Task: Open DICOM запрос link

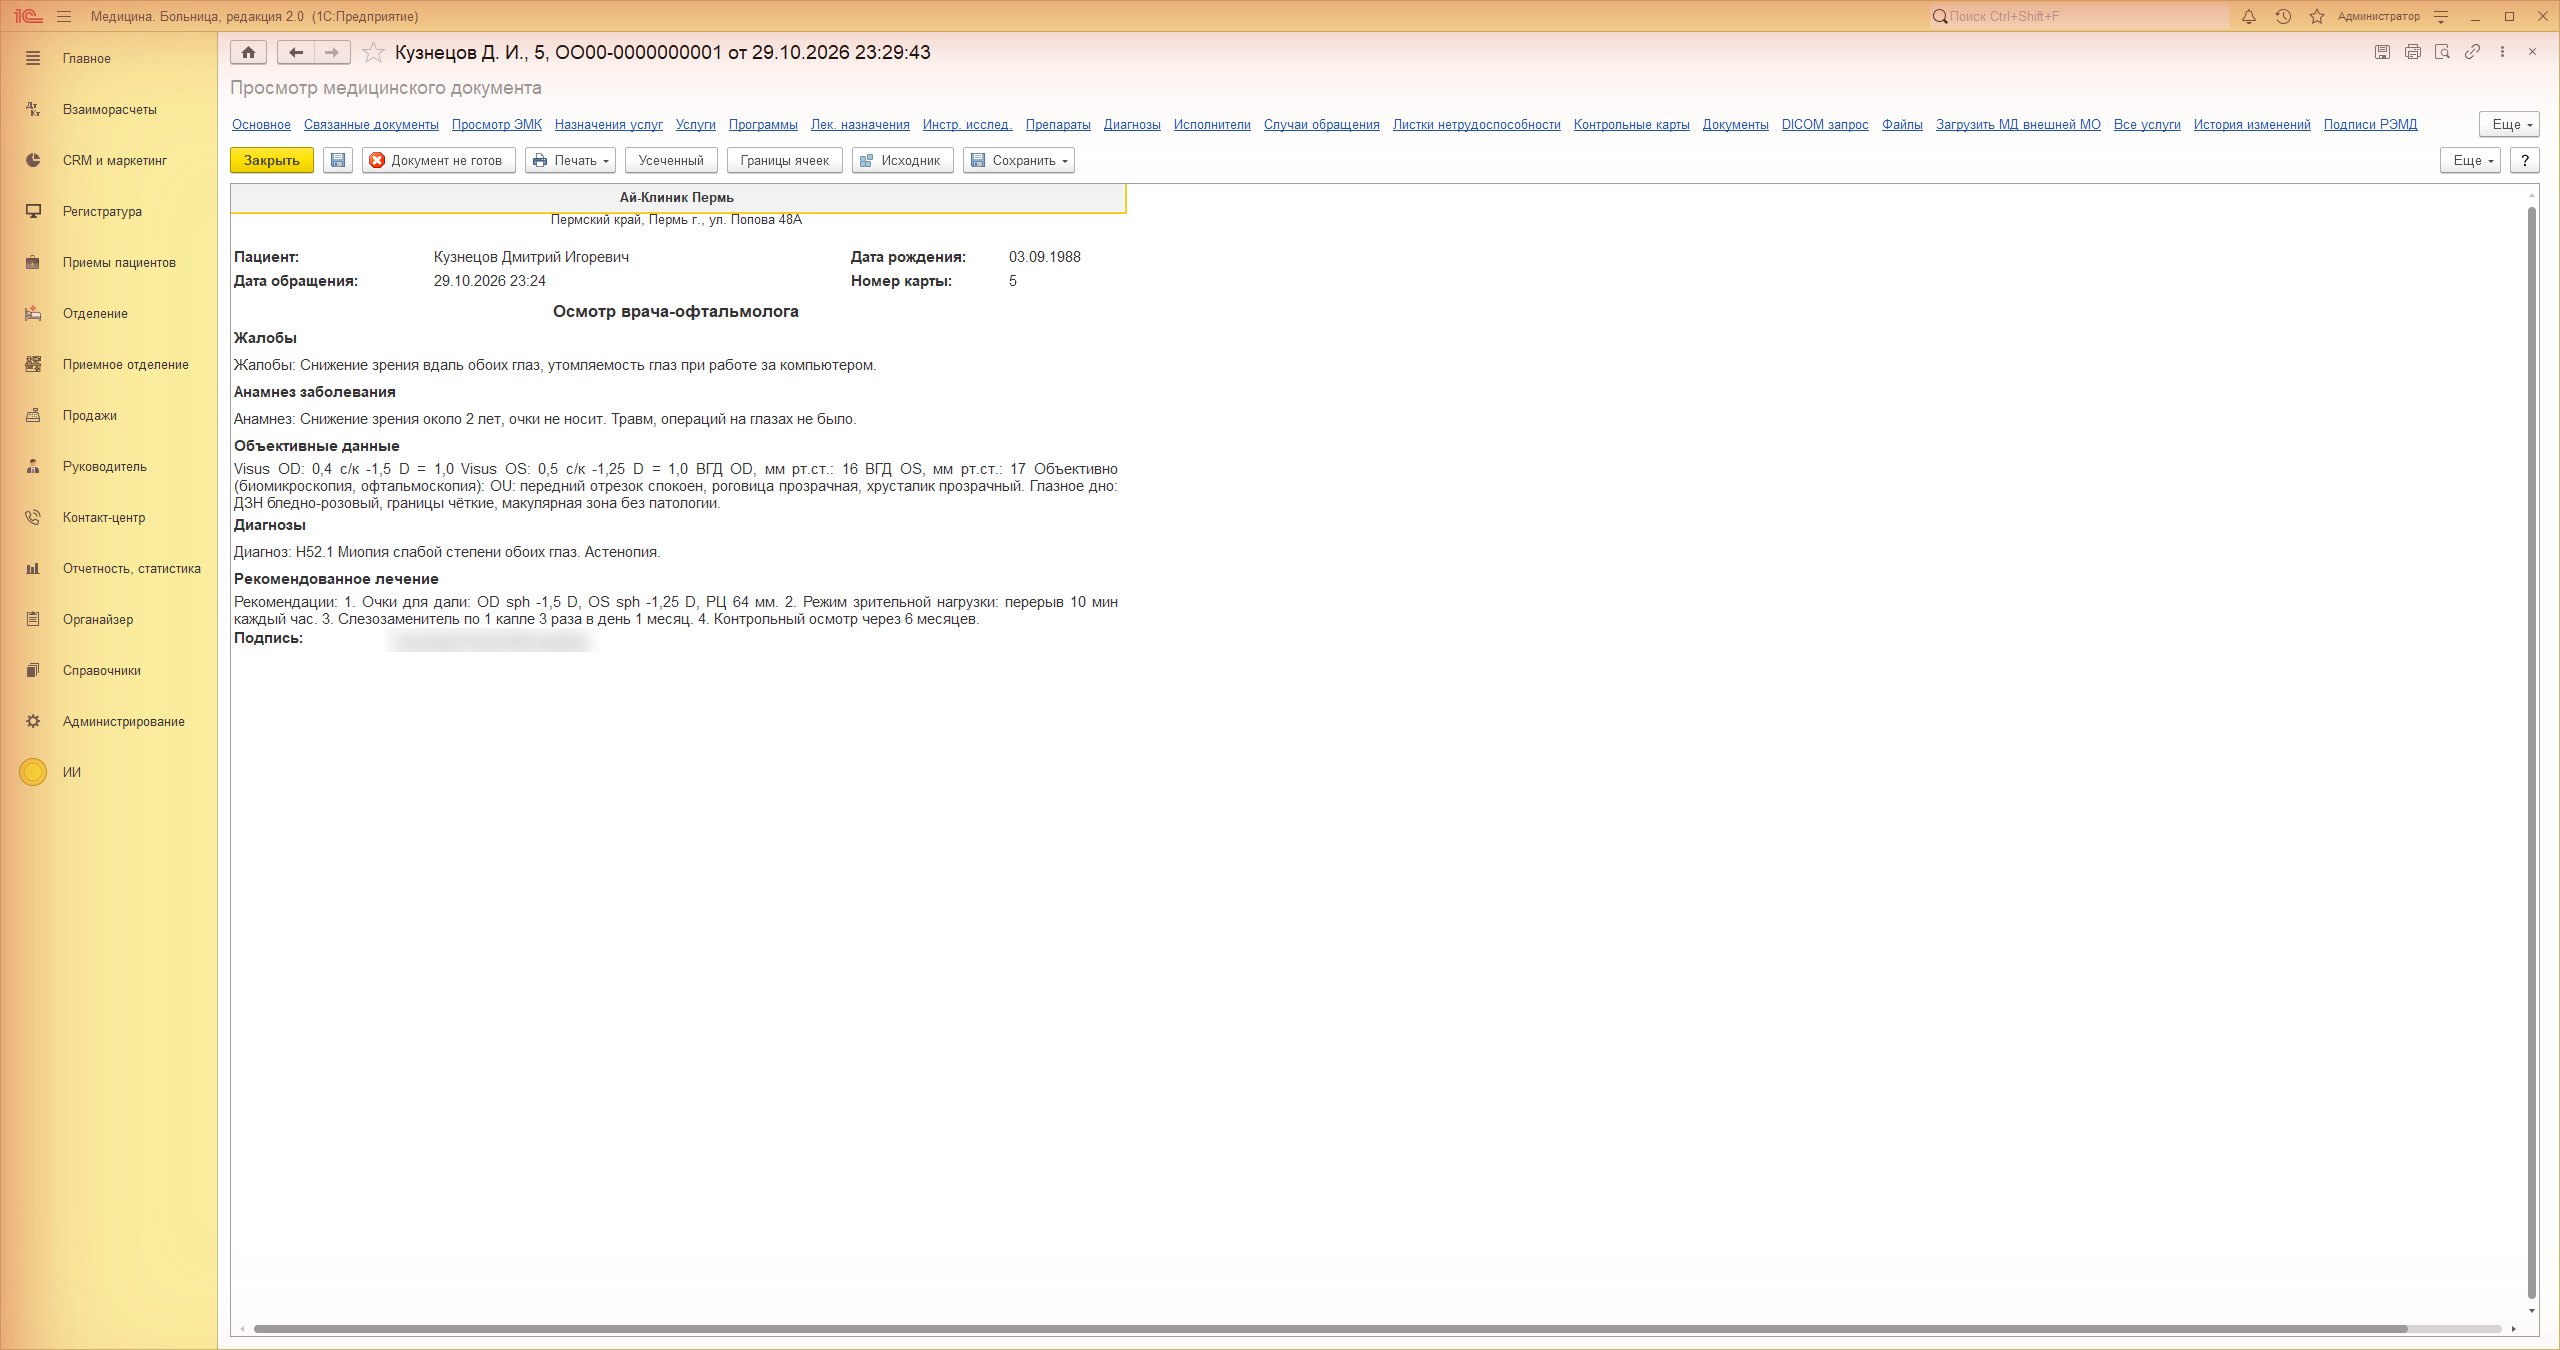Action: pyautogui.click(x=1825, y=125)
